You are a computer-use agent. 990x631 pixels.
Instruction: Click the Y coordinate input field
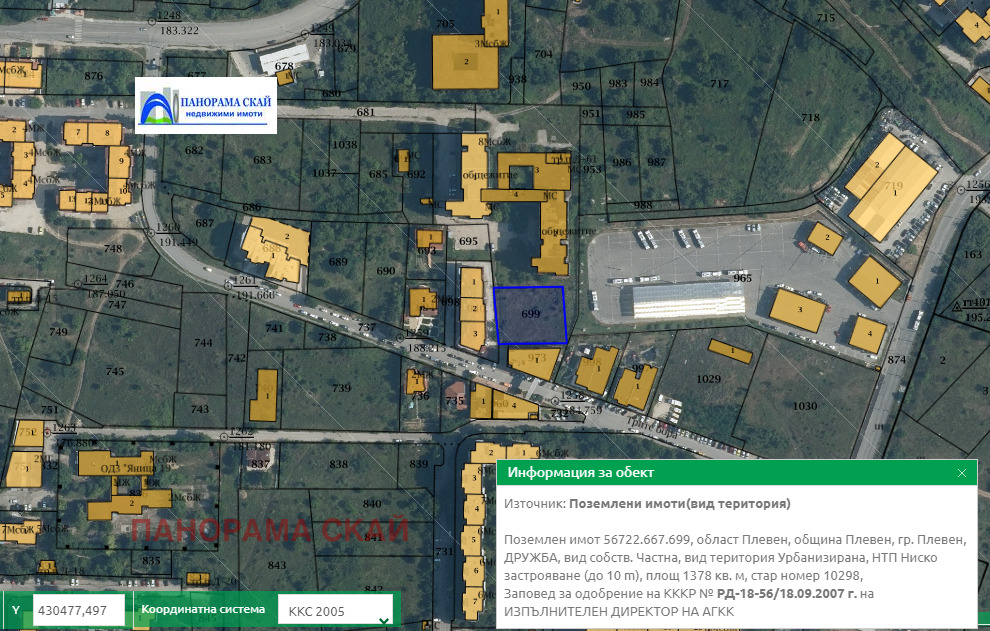point(79,610)
